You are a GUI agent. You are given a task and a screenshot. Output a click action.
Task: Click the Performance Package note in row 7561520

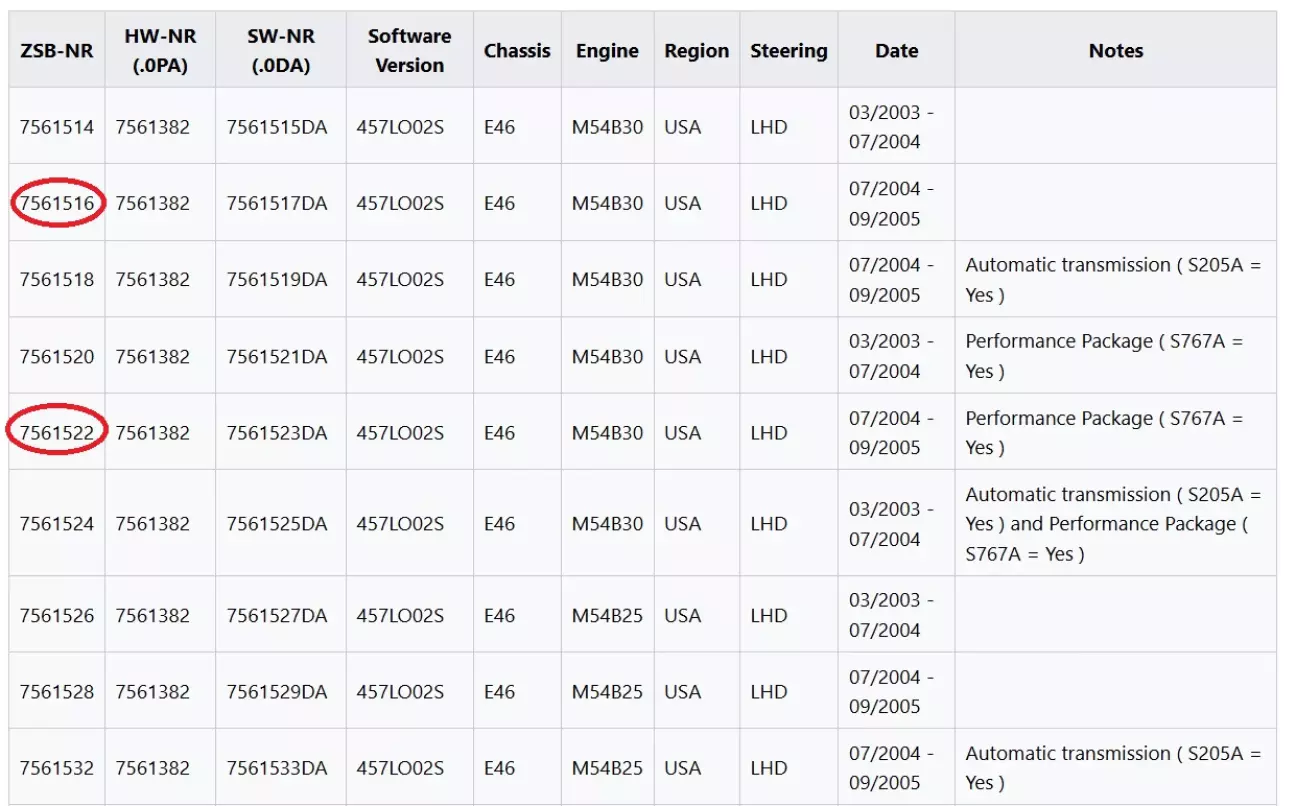(x=1103, y=357)
